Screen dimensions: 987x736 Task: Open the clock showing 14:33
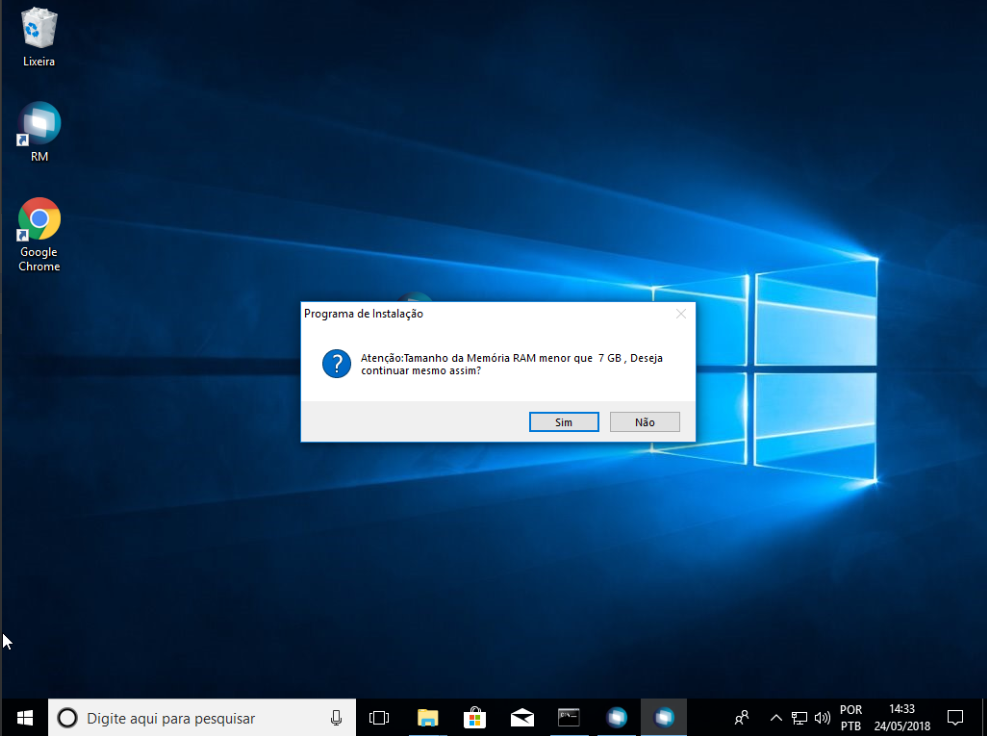click(x=901, y=718)
